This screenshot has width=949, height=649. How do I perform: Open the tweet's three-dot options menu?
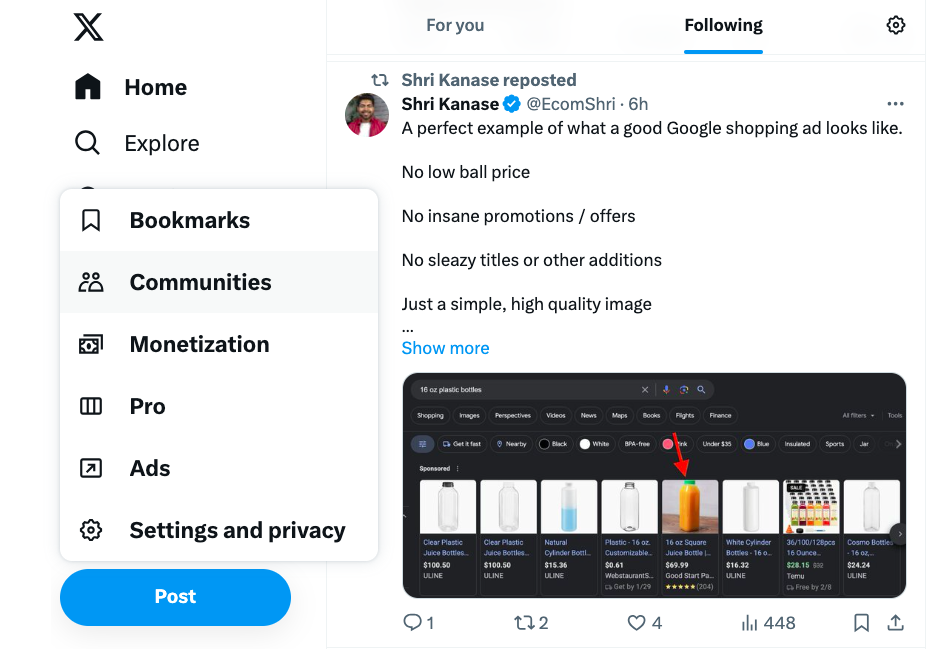(895, 103)
